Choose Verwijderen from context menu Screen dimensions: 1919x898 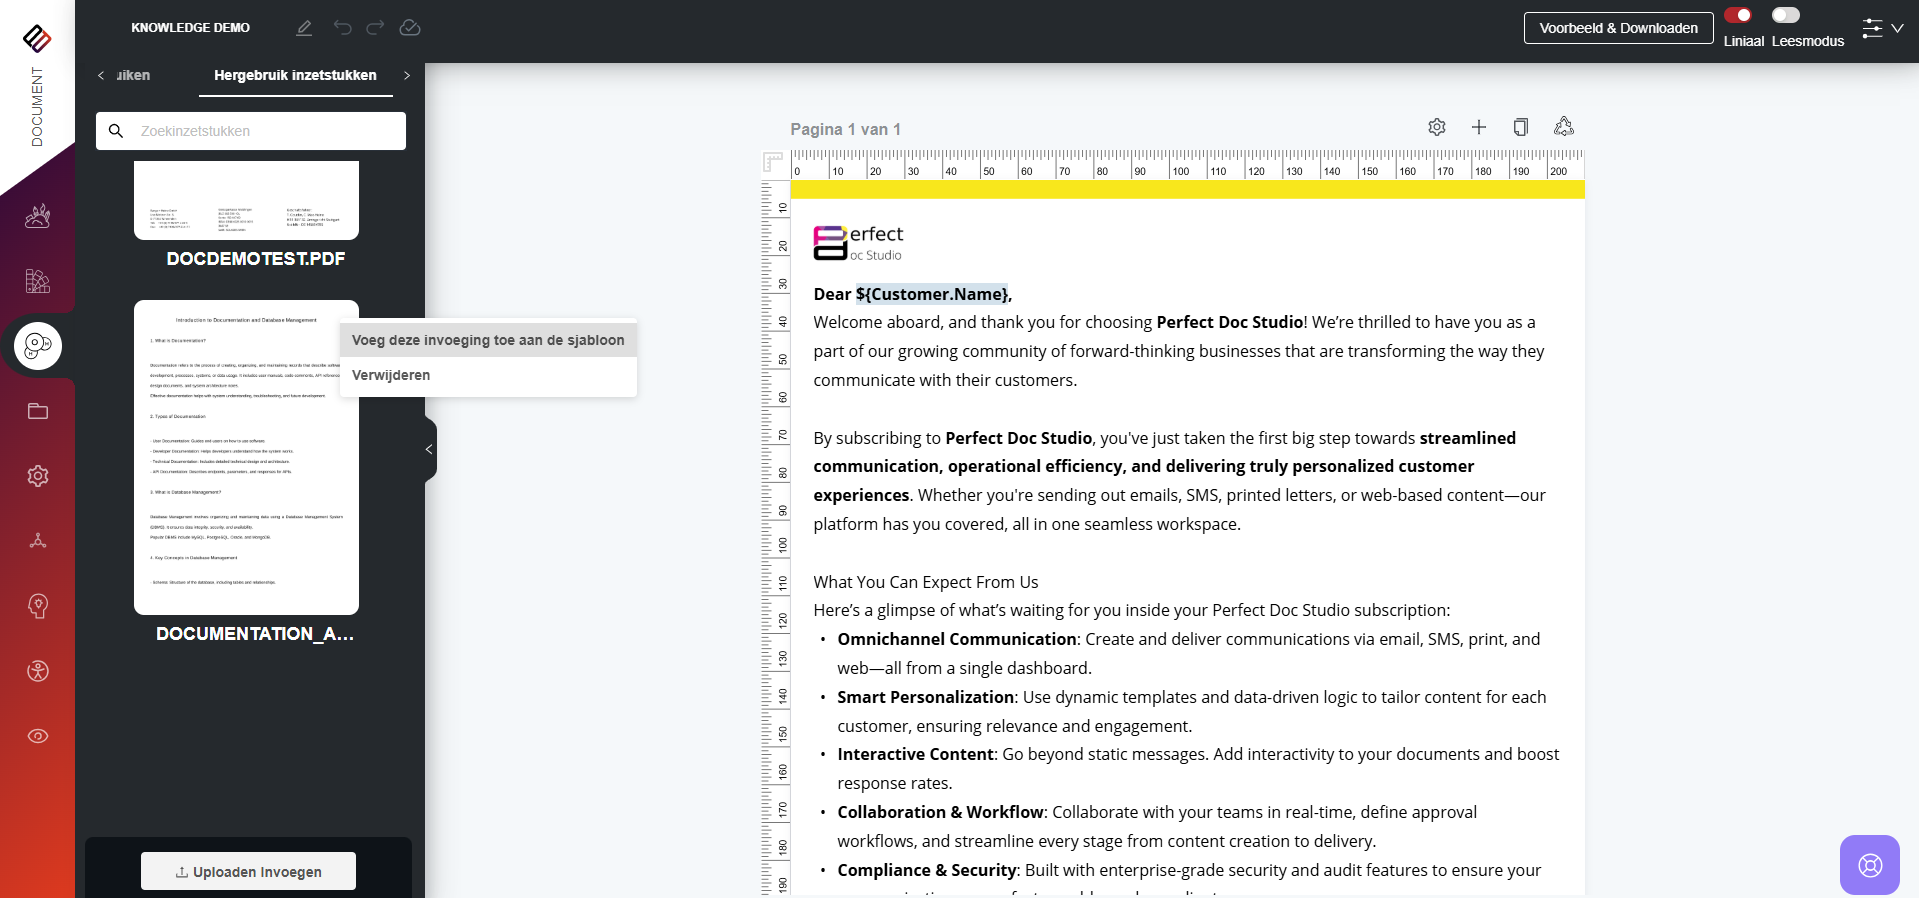point(391,375)
